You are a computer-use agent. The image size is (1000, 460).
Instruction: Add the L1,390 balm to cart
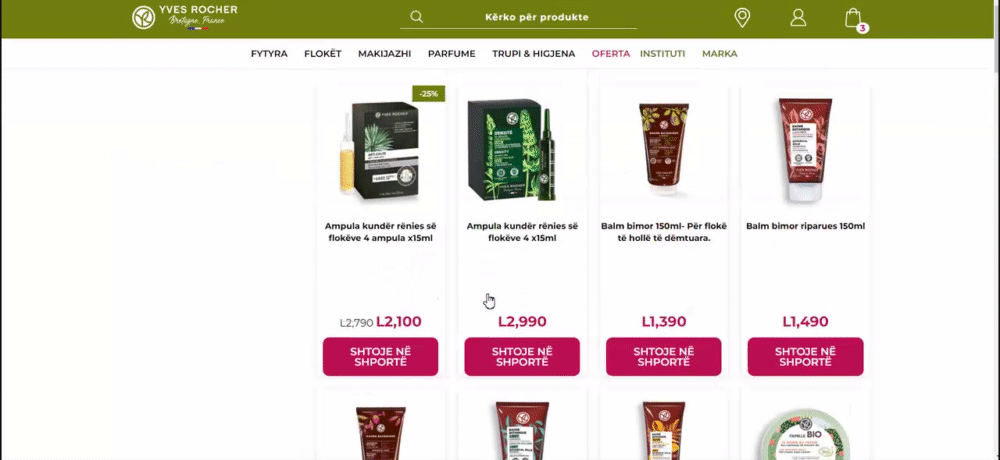663,357
